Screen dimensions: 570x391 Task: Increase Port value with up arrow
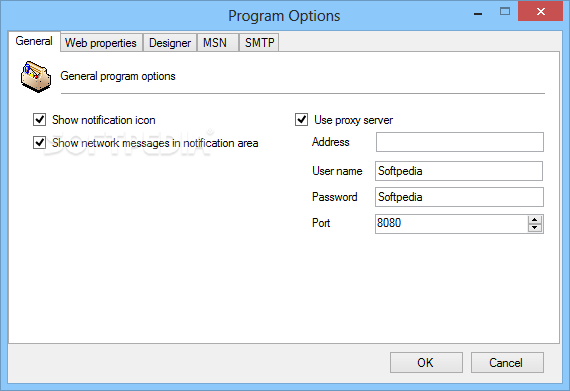click(535, 220)
